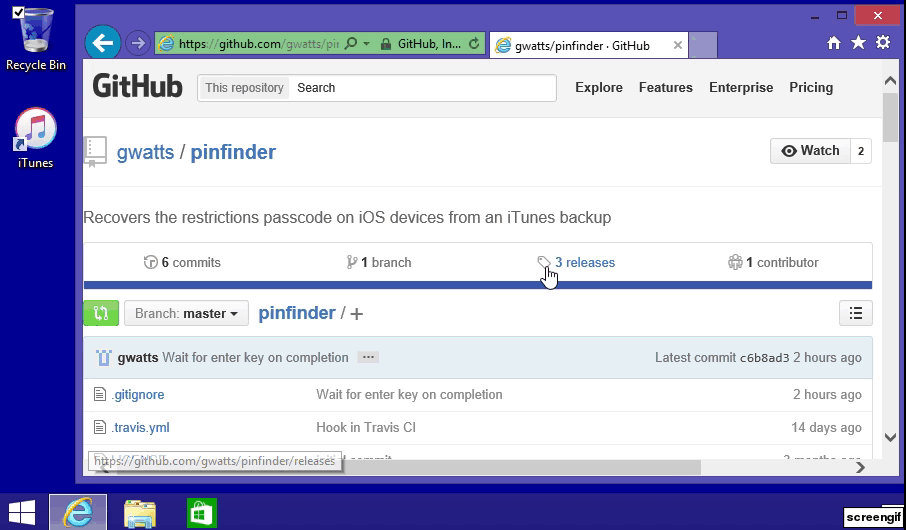Screen dimensions: 906x530
Task: Select the Recycle Bin desktop icon
Action: (36, 39)
